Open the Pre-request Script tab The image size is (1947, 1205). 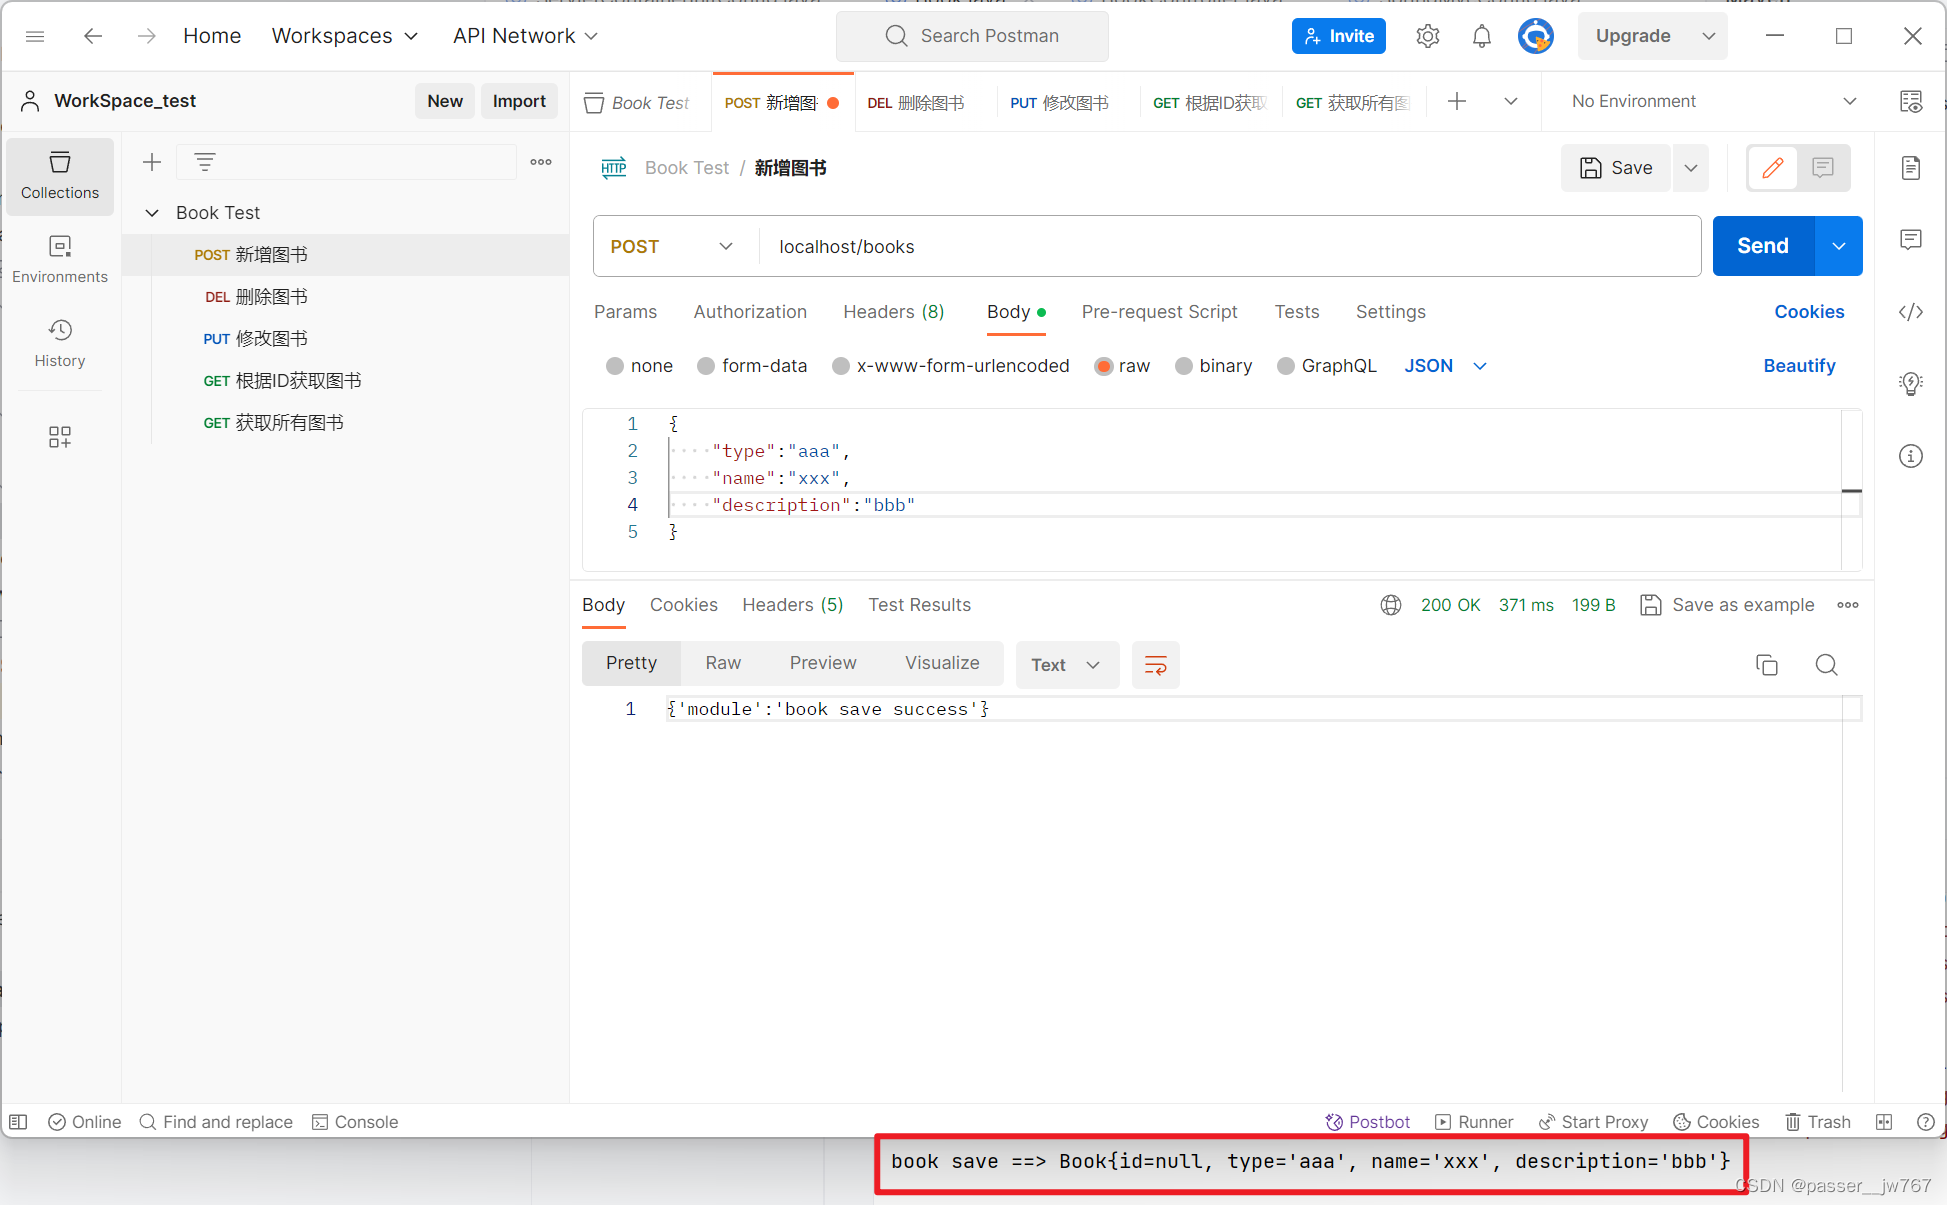(x=1159, y=312)
